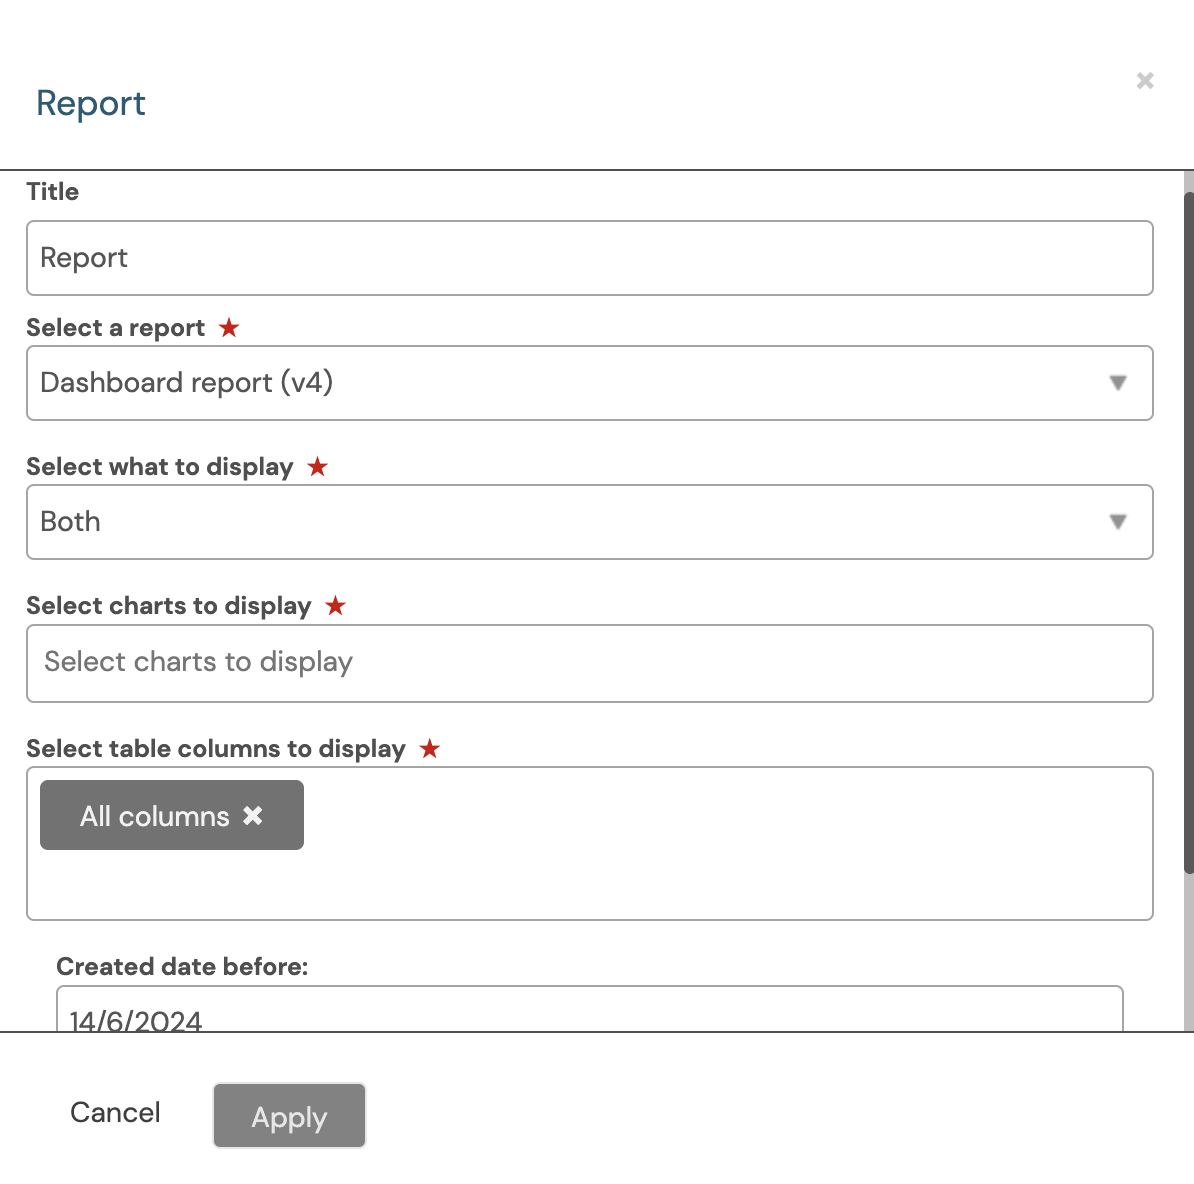Click the dropdown arrow on the report selector
1194x1184 pixels.
pos(1119,383)
